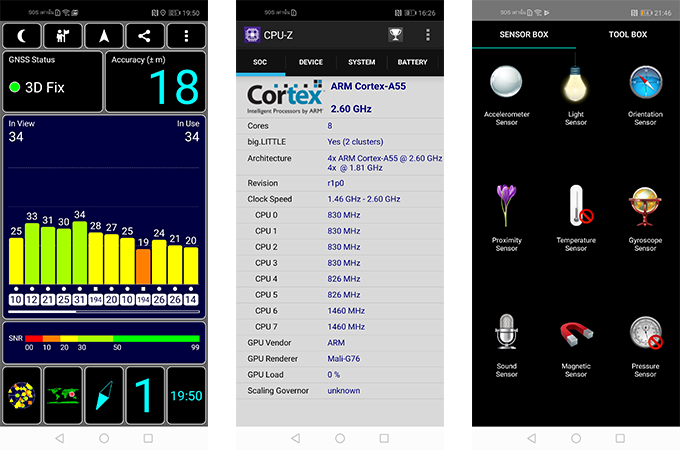Open the SYSTEM tab in CPU-Z
This screenshot has height=450, width=680.
click(x=361, y=62)
